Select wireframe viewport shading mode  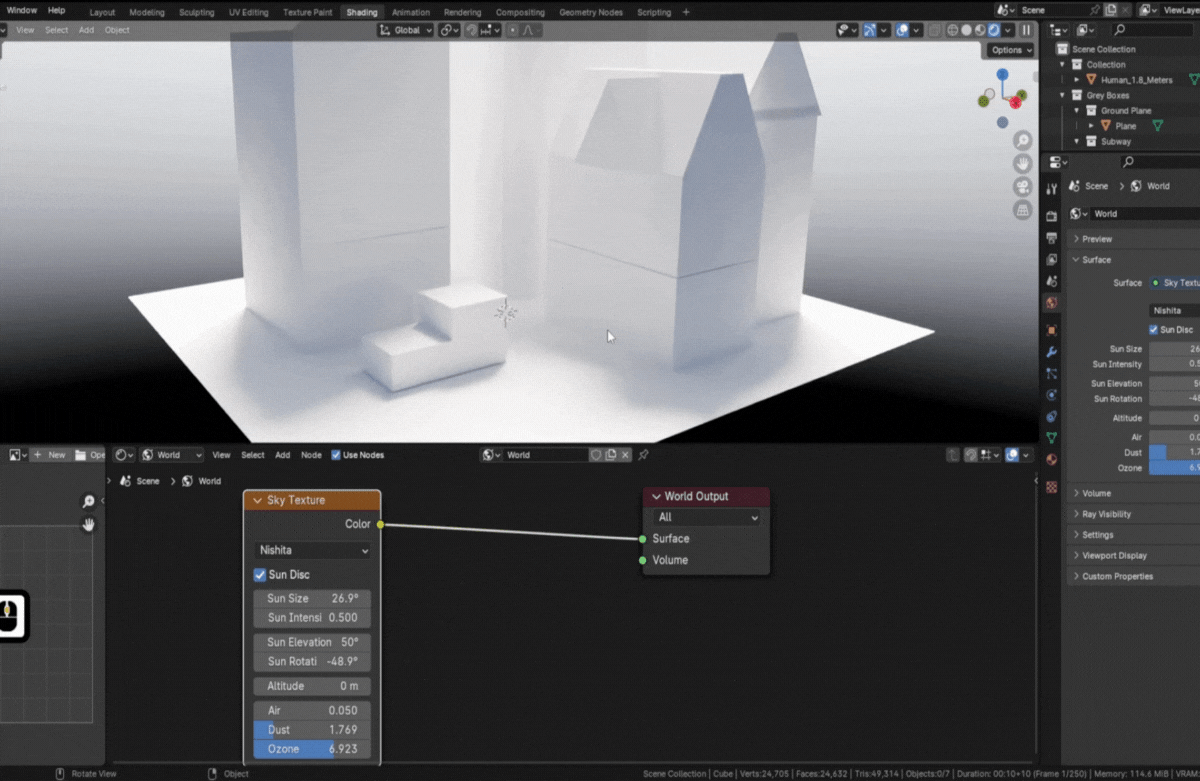[x=953, y=30]
